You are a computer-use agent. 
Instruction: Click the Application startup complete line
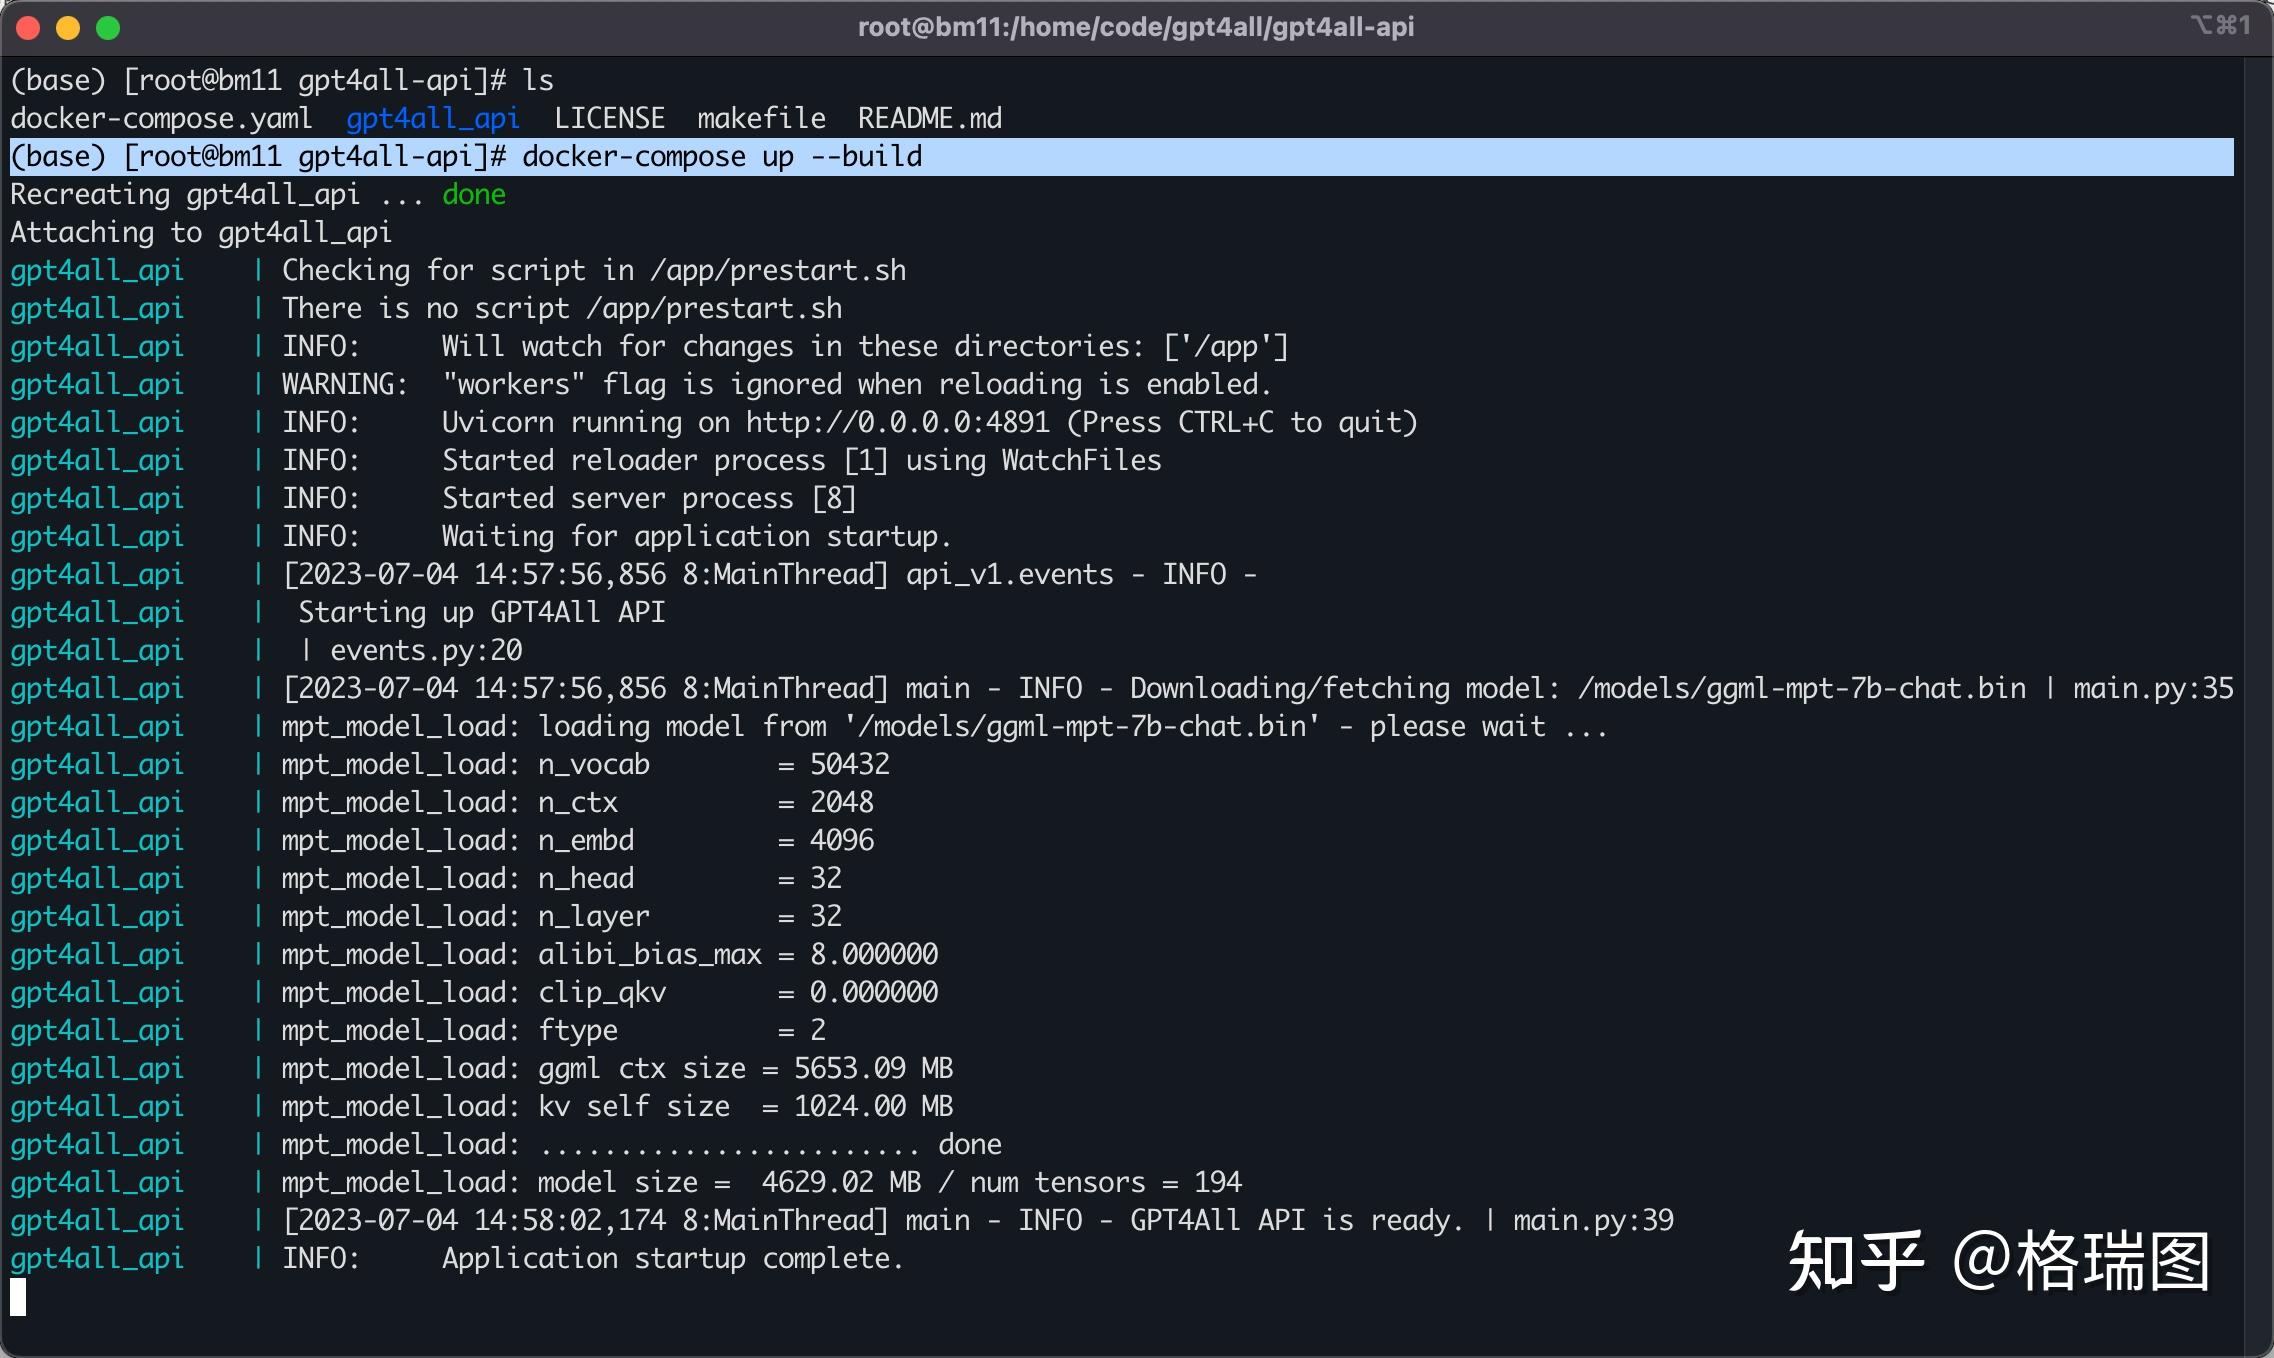(675, 1258)
